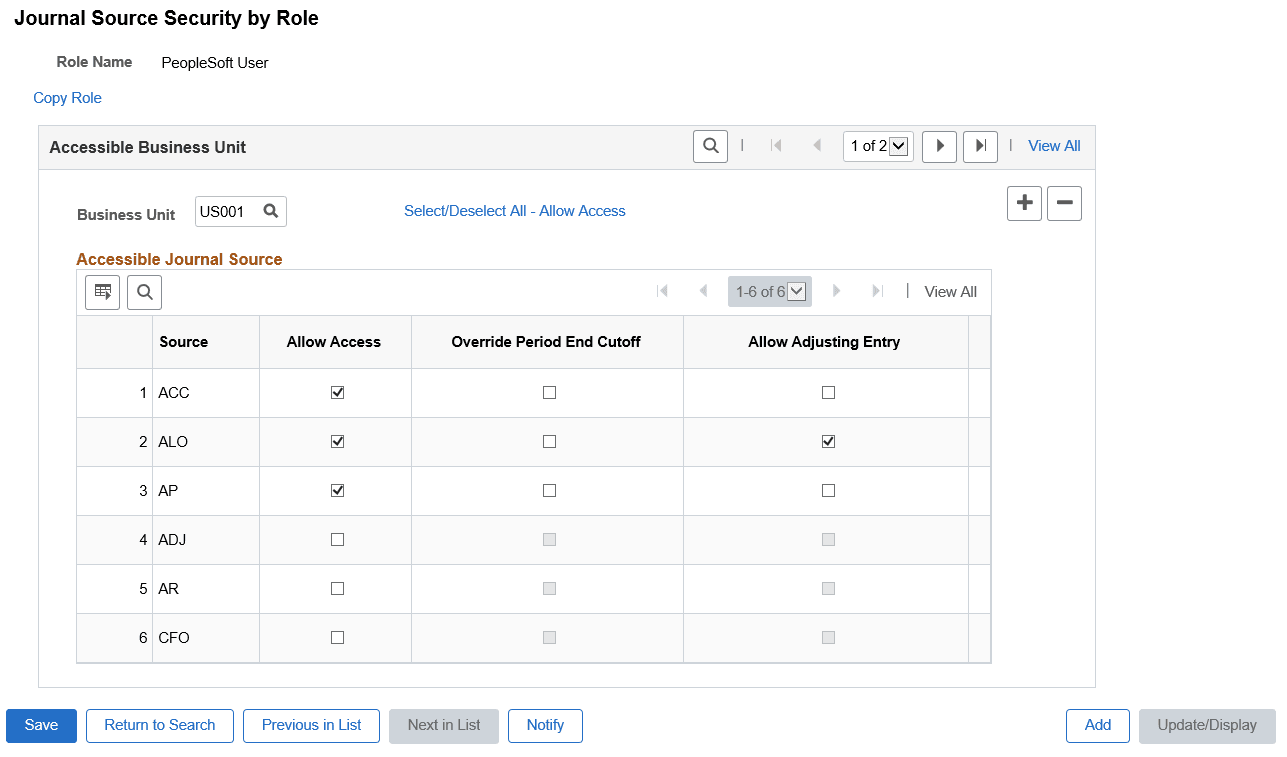Click the find magnifier in the Accessible Journal Source toolbar

(144, 292)
